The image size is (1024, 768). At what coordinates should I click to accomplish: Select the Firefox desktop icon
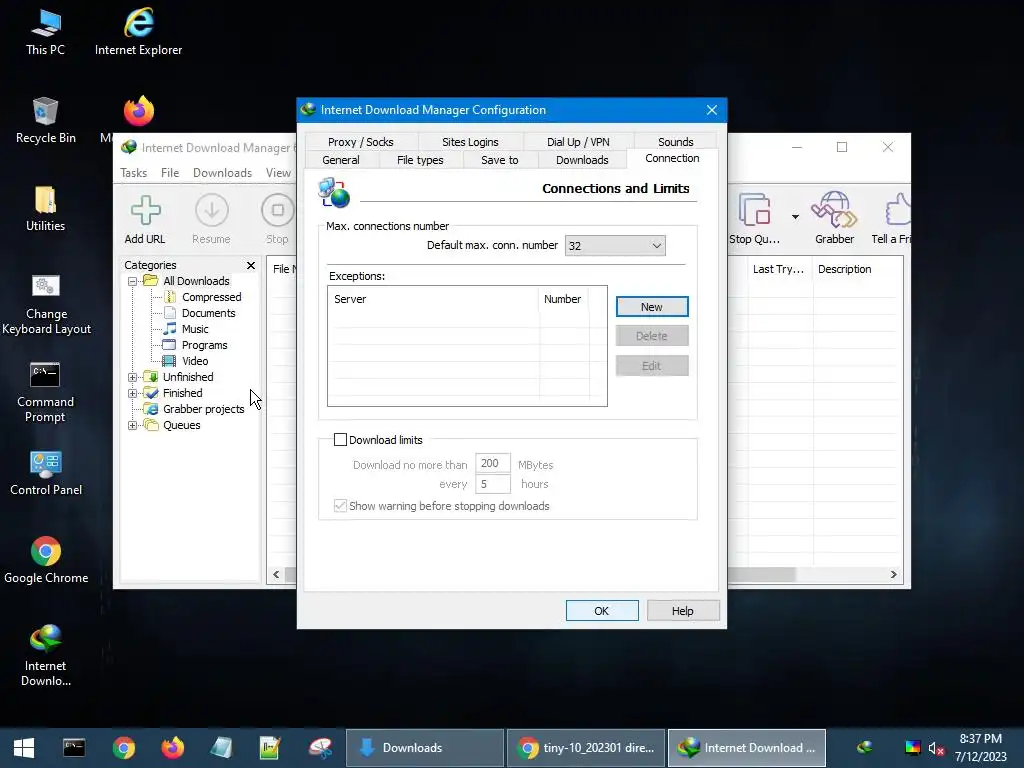[138, 111]
